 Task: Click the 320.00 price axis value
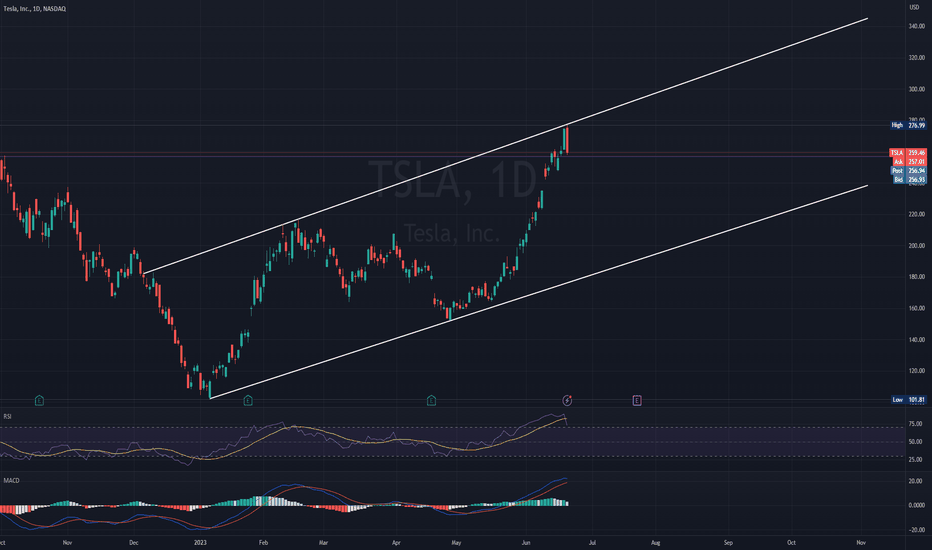tap(917, 58)
